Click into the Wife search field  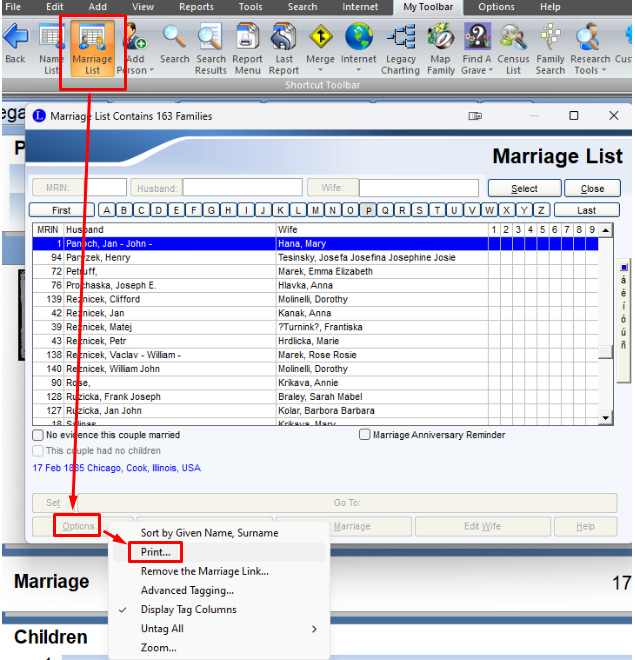point(419,188)
